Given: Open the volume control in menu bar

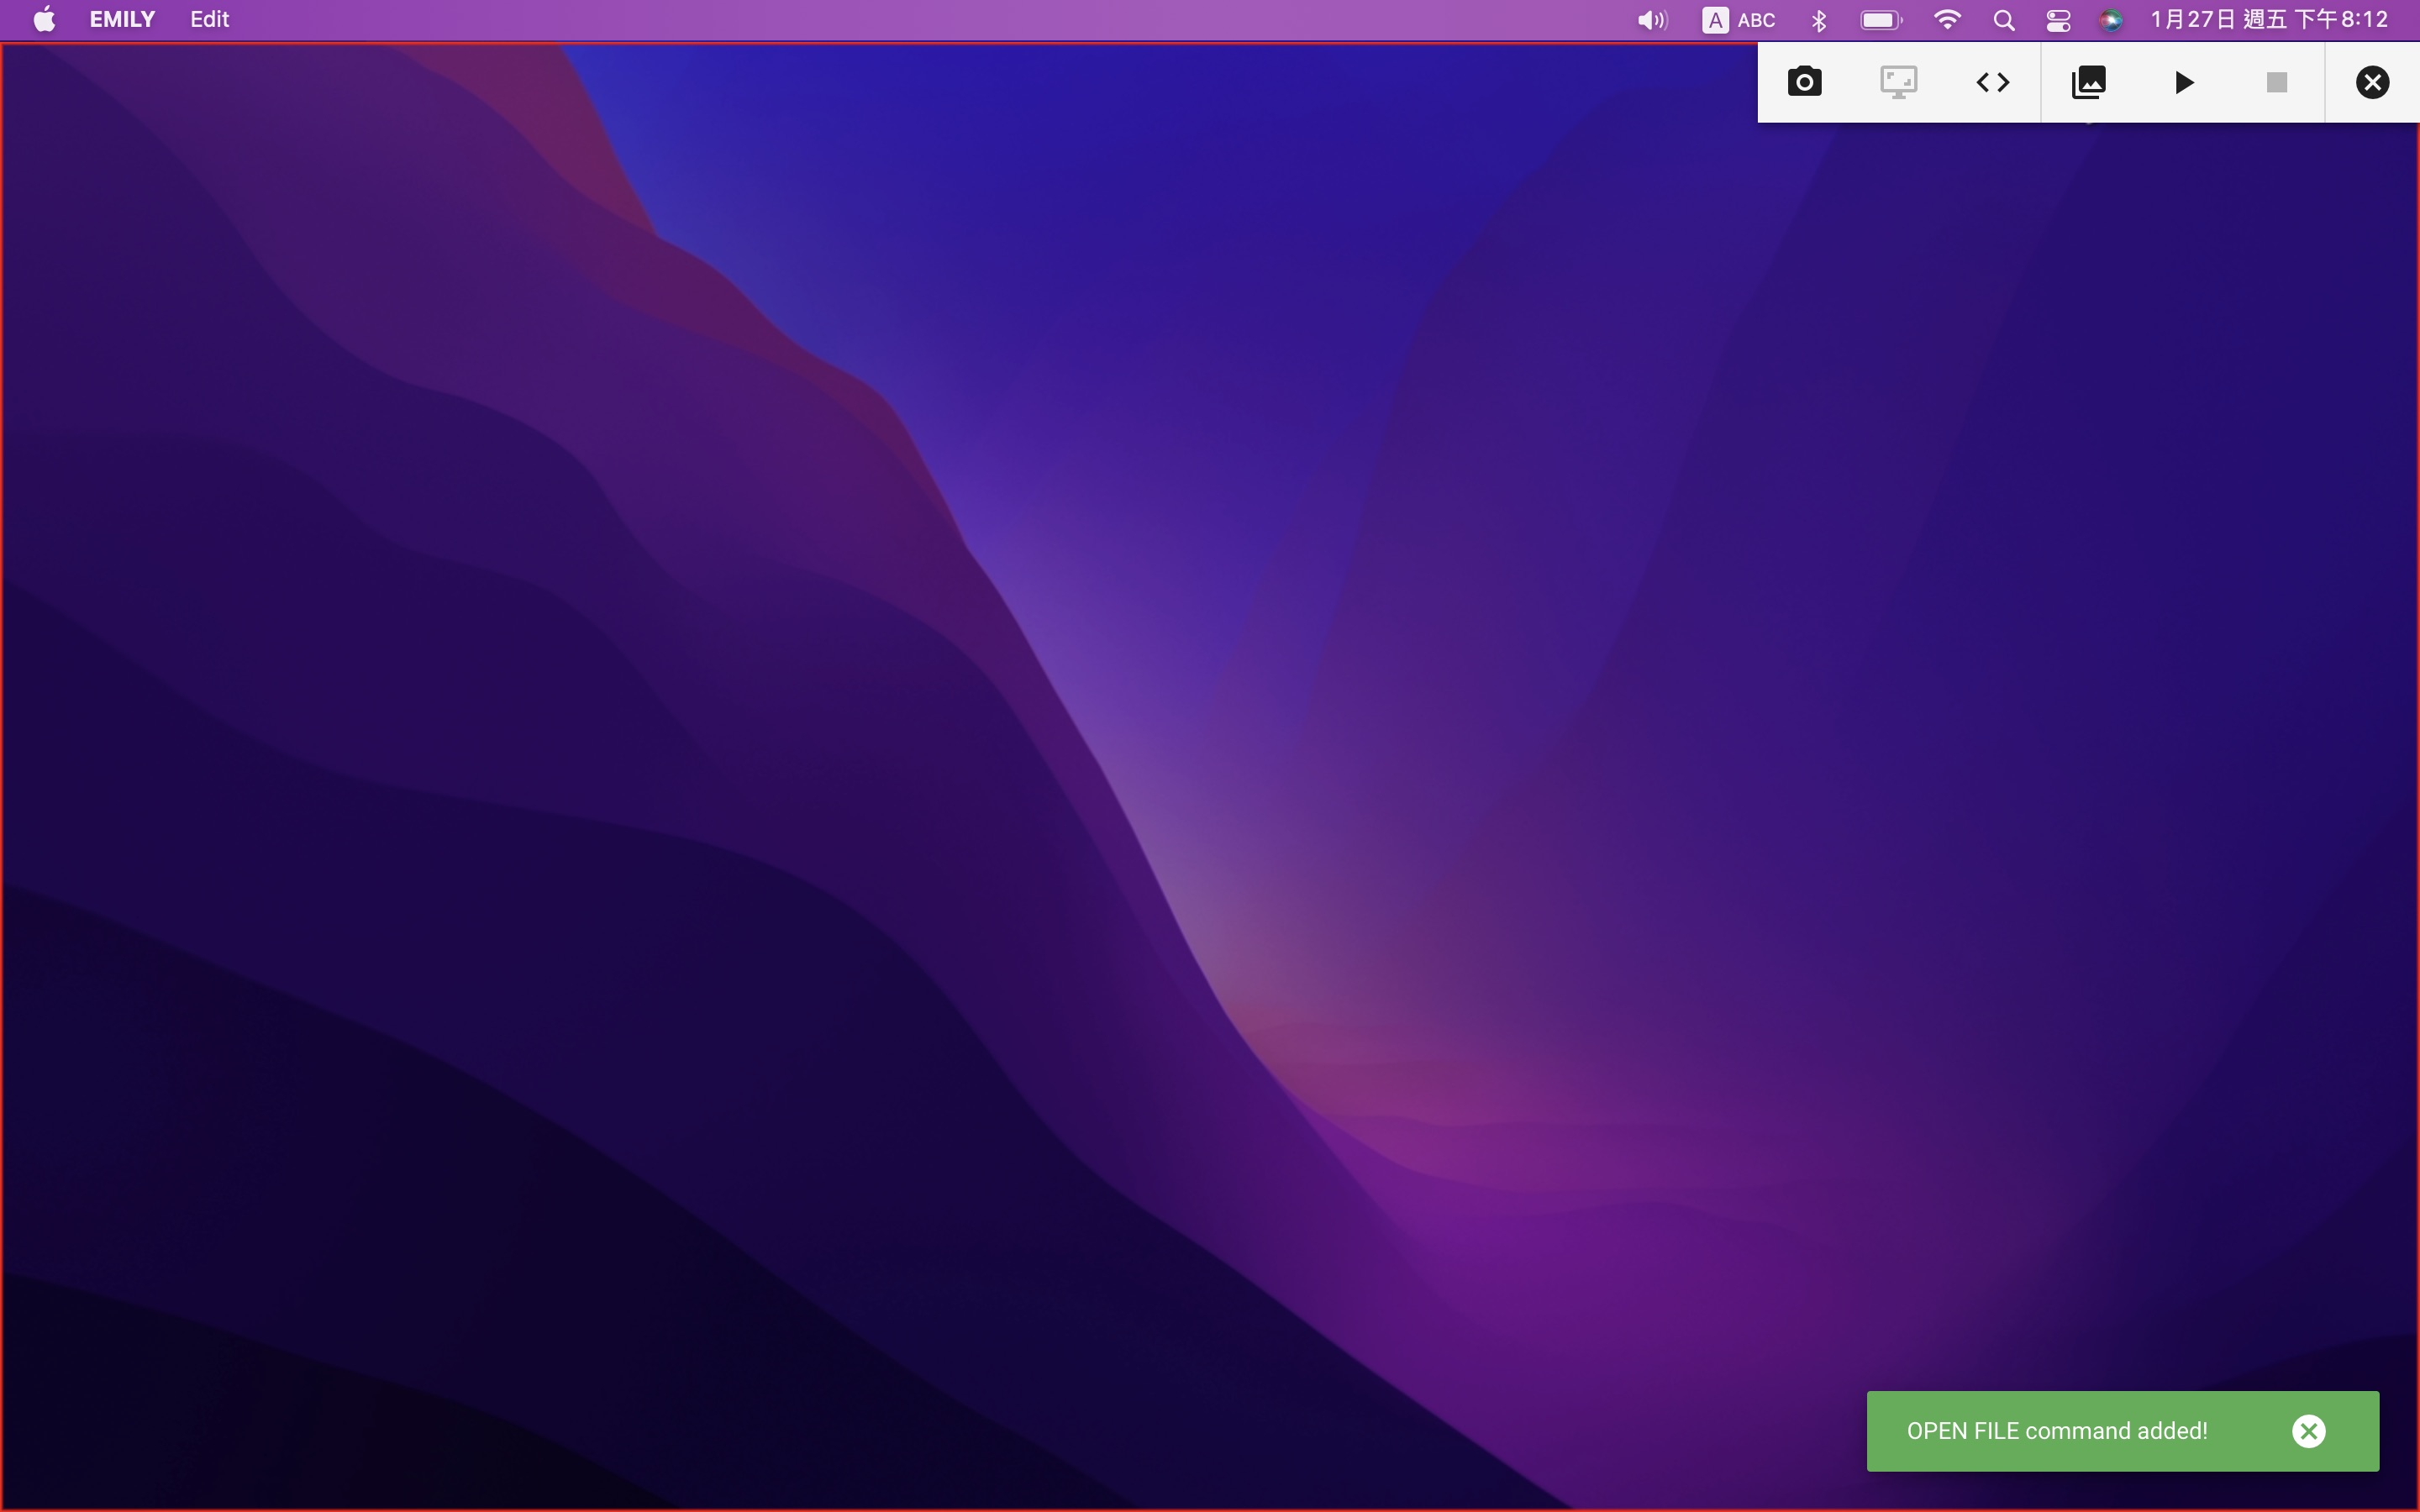Looking at the screenshot, I should [x=1651, y=20].
